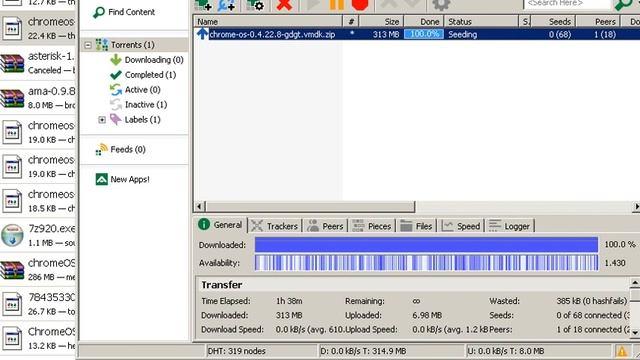640x360 pixels.
Task: Click DHT: 319 nodes in status bar
Action: click(x=236, y=351)
